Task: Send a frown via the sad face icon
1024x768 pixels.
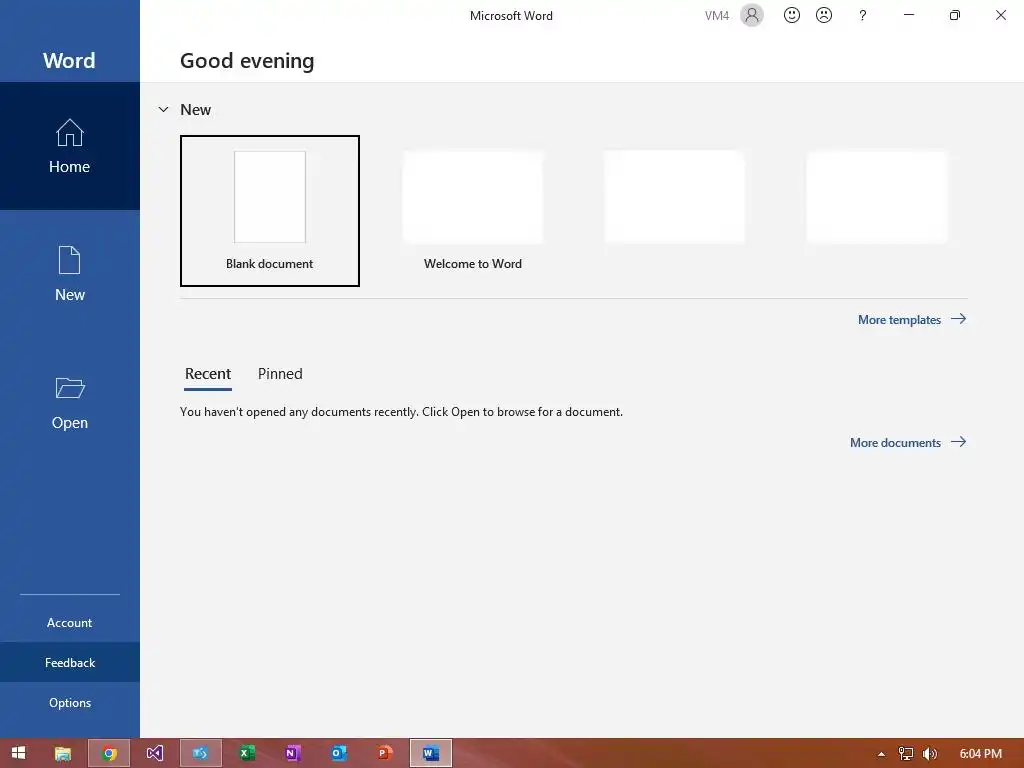Action: 824,15
